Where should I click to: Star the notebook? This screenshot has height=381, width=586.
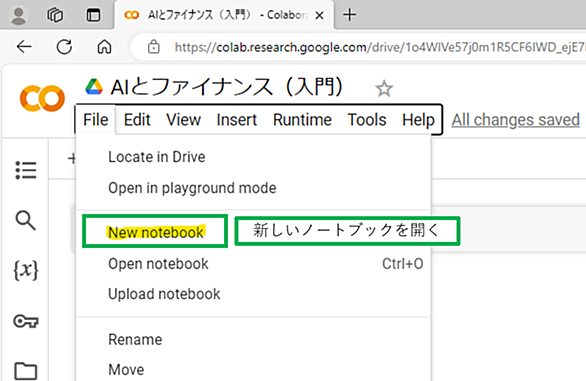click(384, 89)
